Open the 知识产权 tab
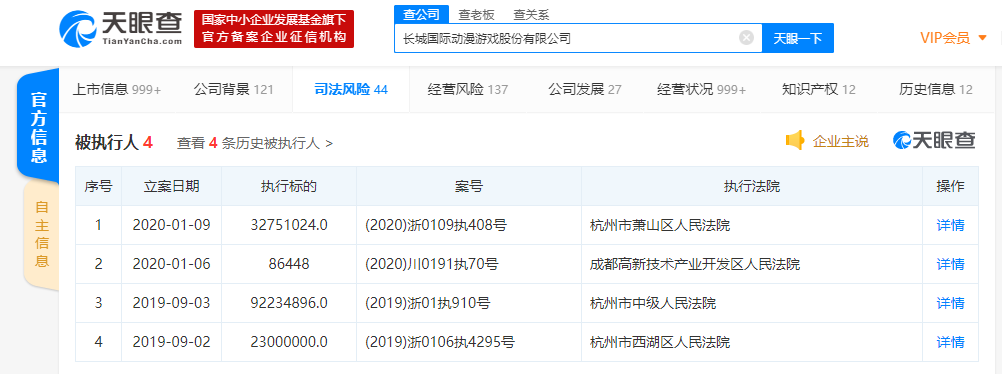The height and width of the screenshot is (374, 1002). [819, 90]
